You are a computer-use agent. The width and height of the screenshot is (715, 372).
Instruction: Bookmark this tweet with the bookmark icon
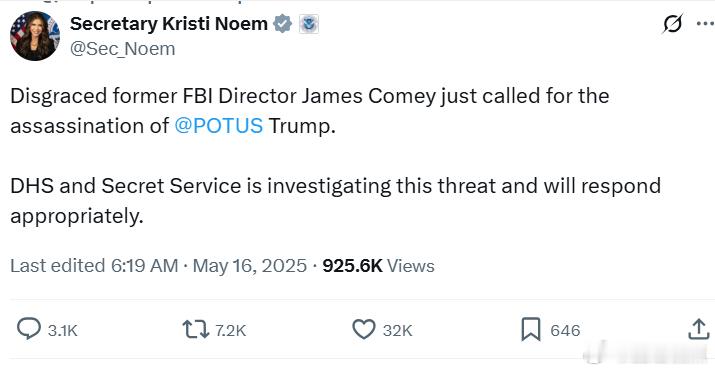(531, 329)
